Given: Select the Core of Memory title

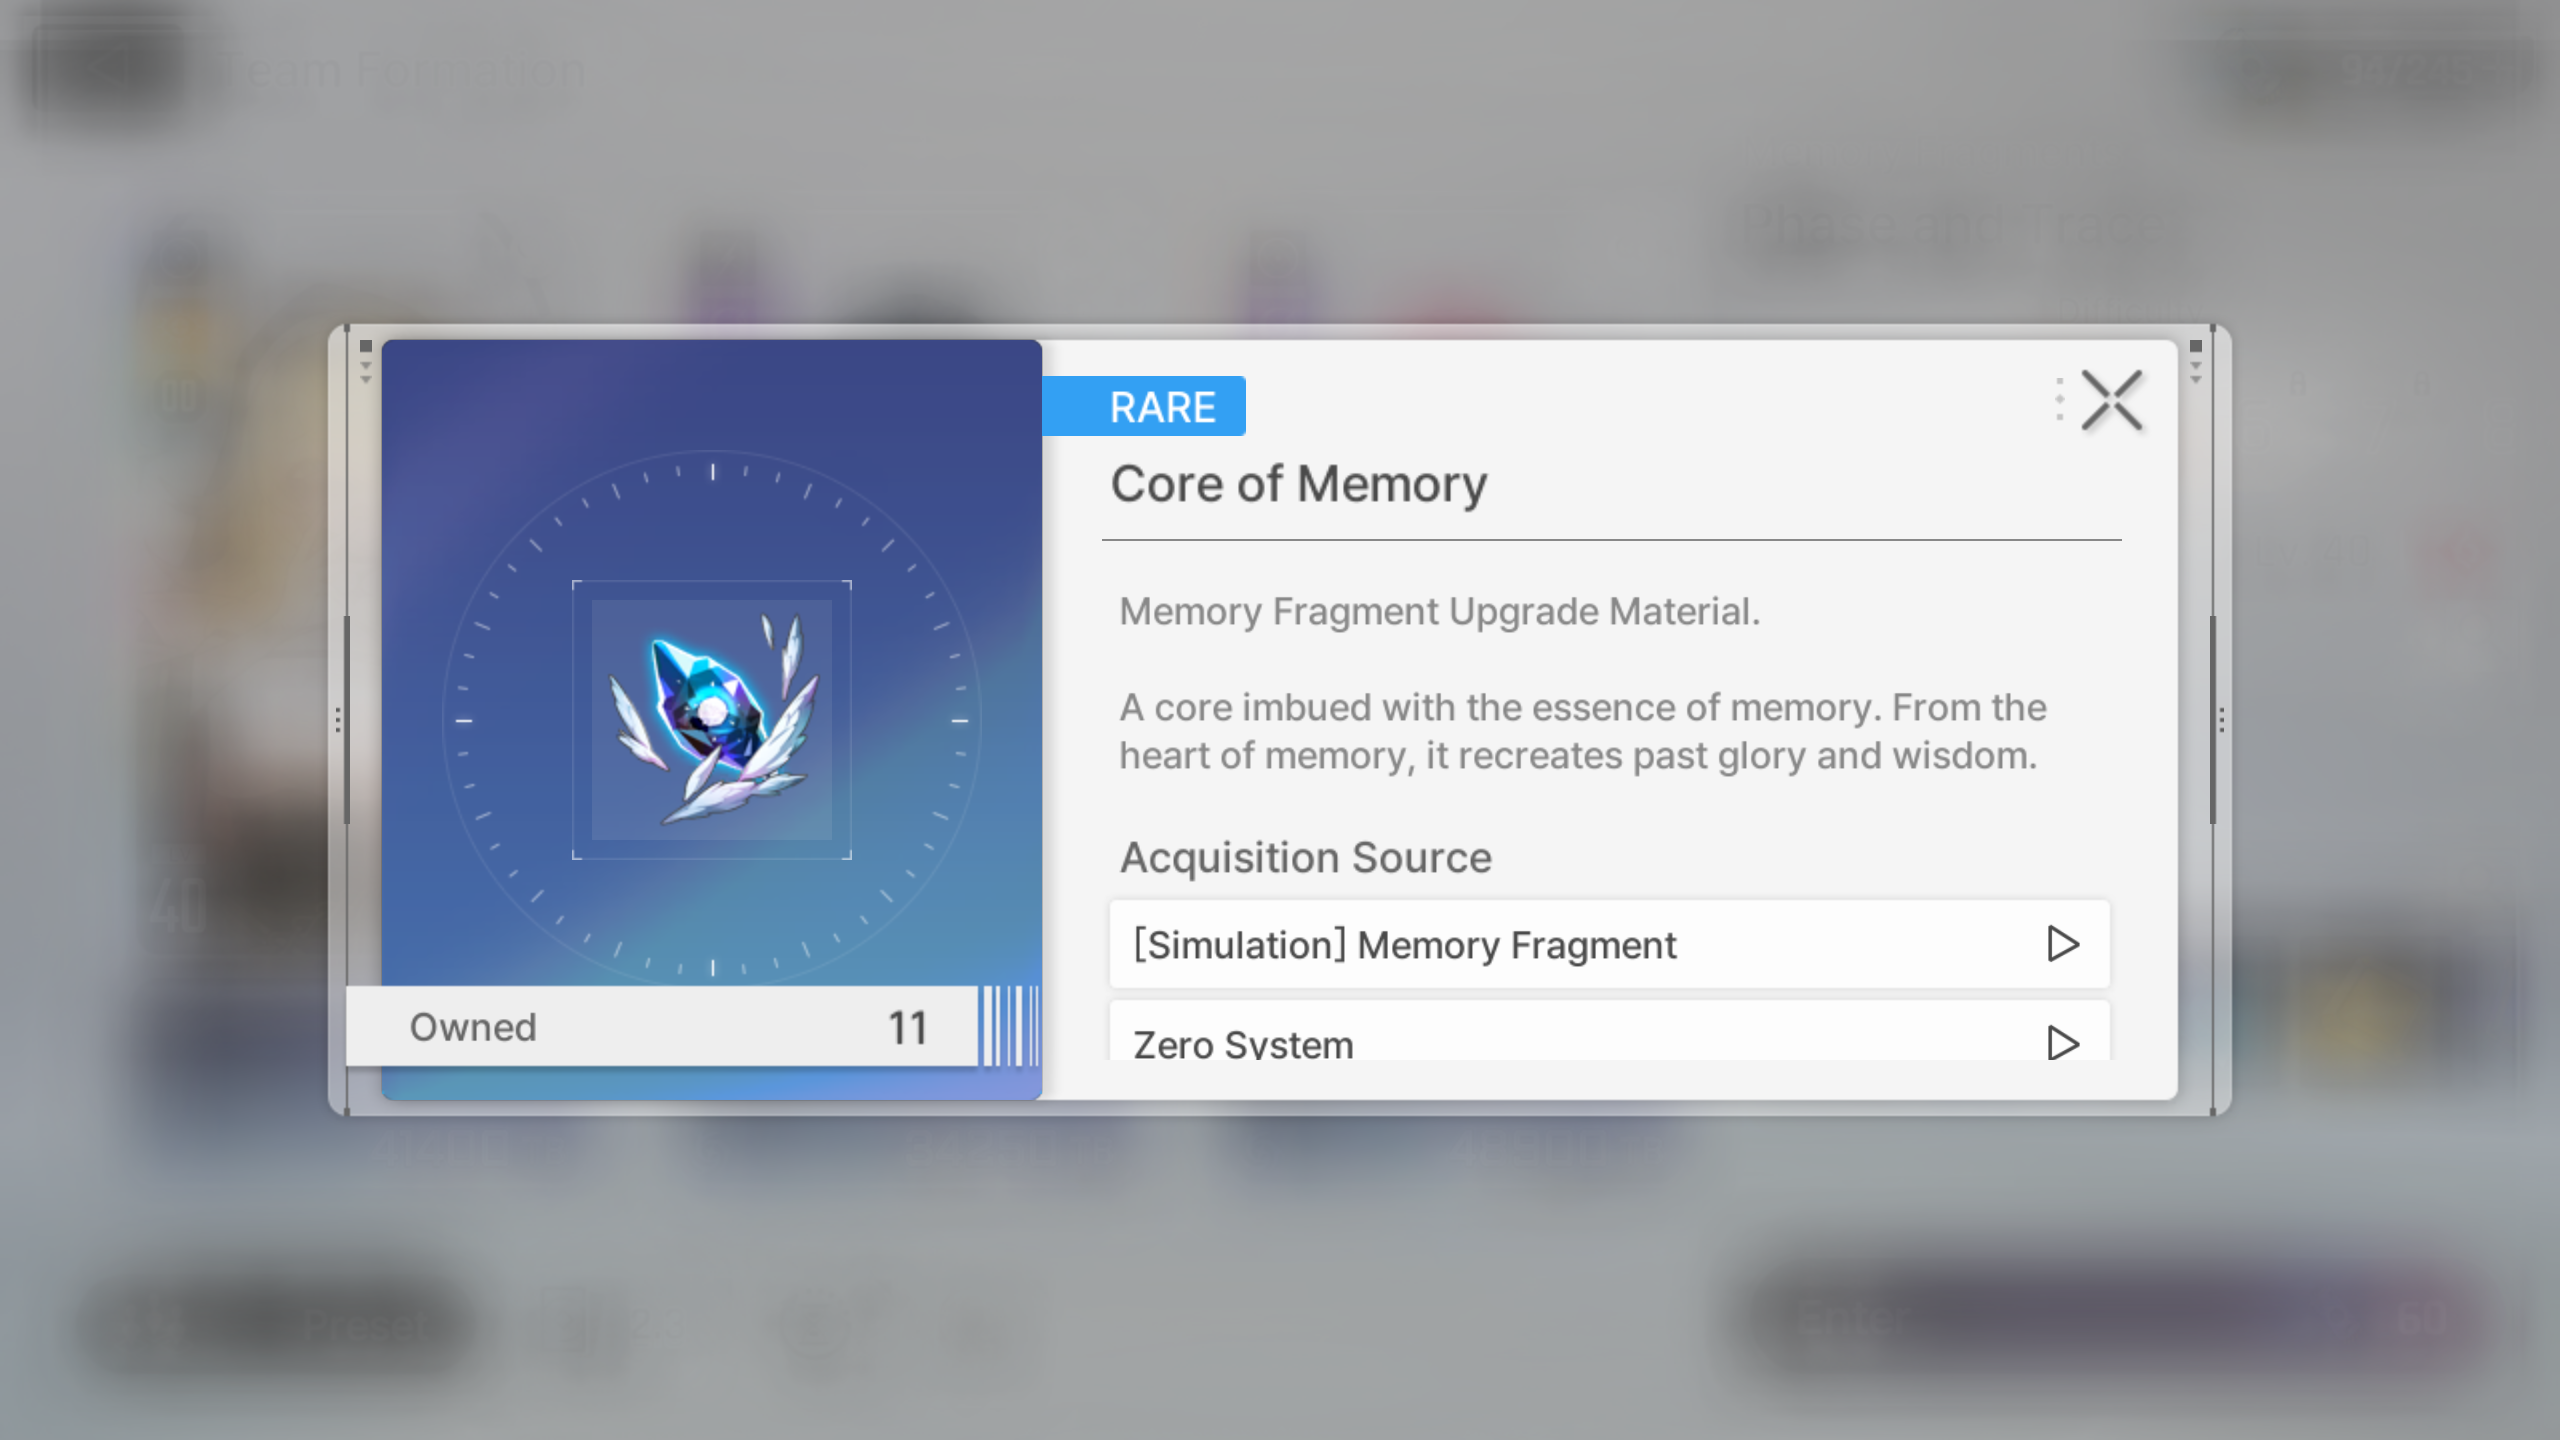Looking at the screenshot, I should [1299, 485].
